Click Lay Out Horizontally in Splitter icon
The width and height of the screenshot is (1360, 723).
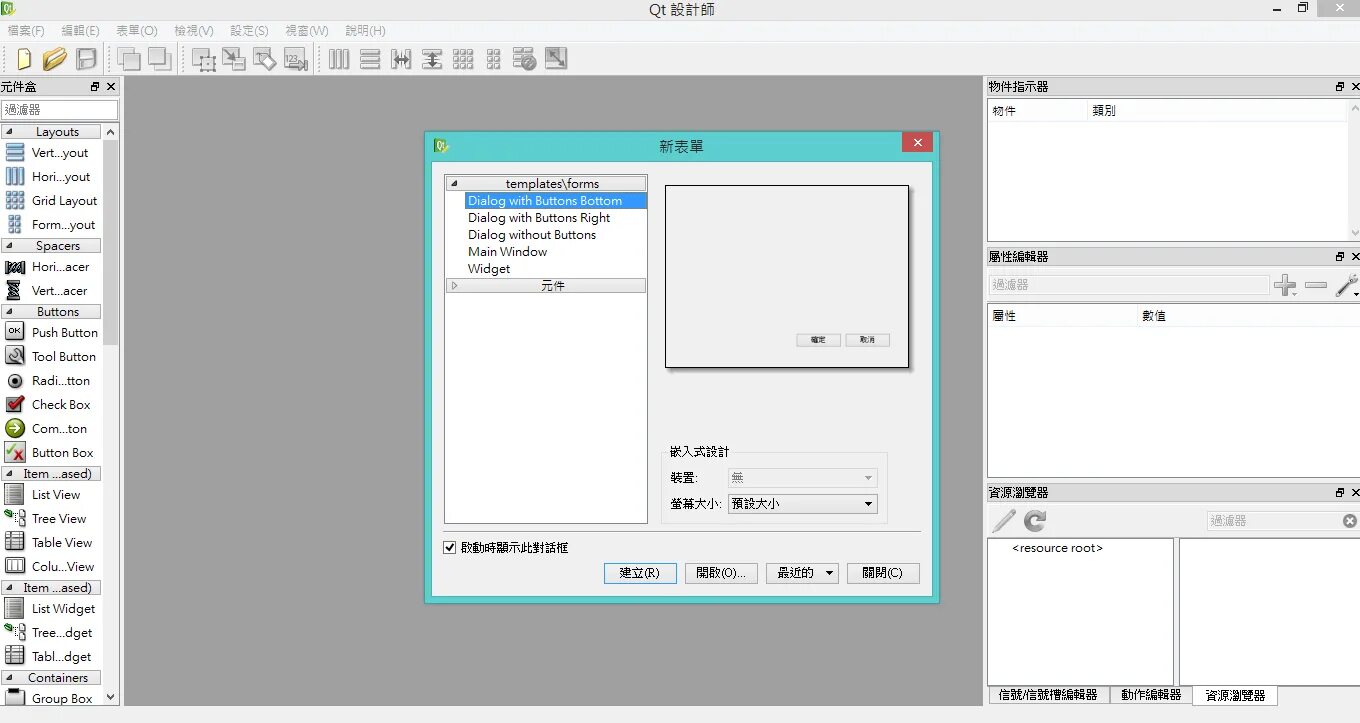point(401,59)
